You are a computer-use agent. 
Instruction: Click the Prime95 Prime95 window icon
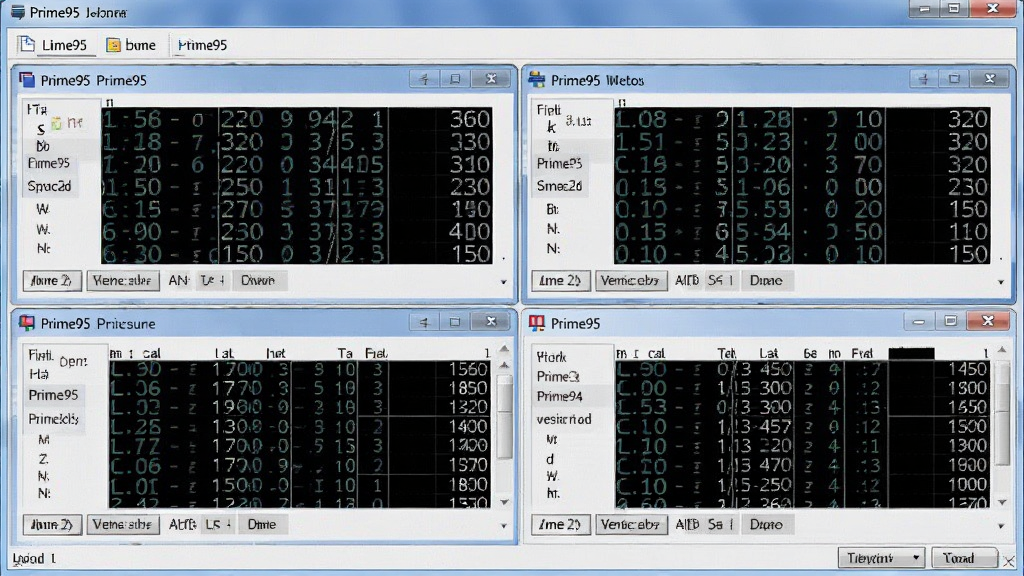coord(27,80)
